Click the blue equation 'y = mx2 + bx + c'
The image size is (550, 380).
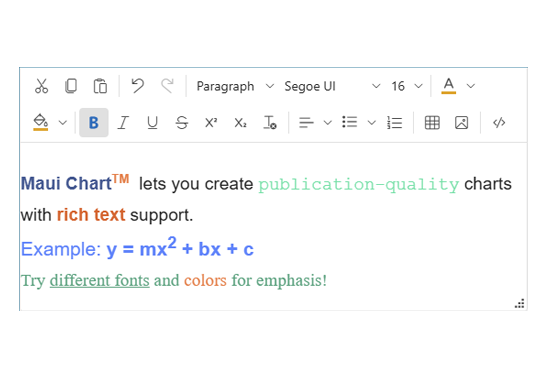pyautogui.click(x=180, y=248)
